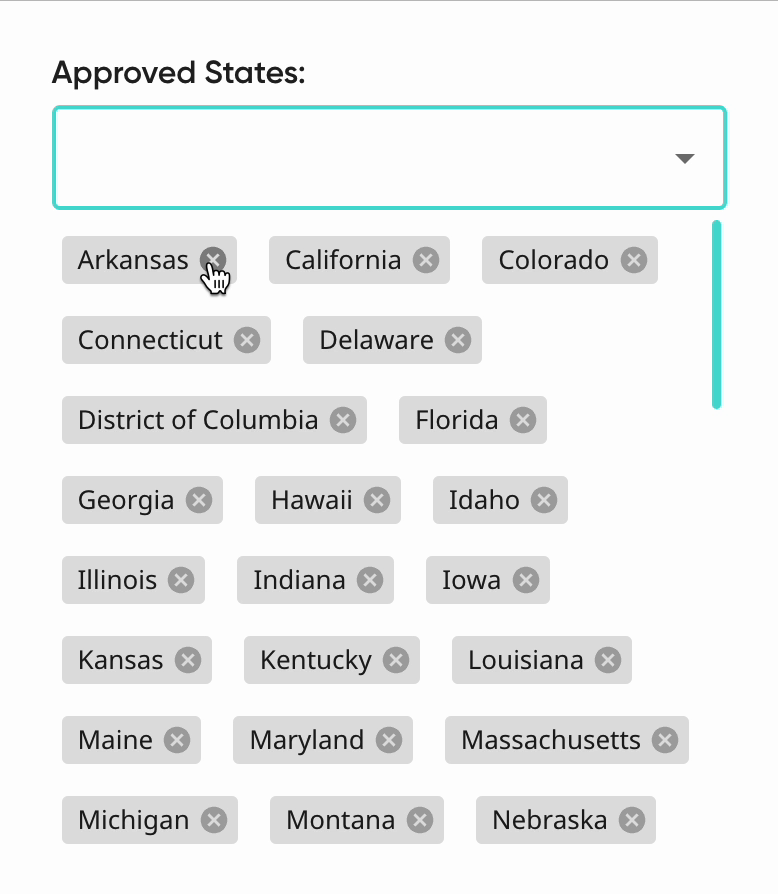778x894 pixels.
Task: Click inside the Approved States input field
Action: point(360,158)
